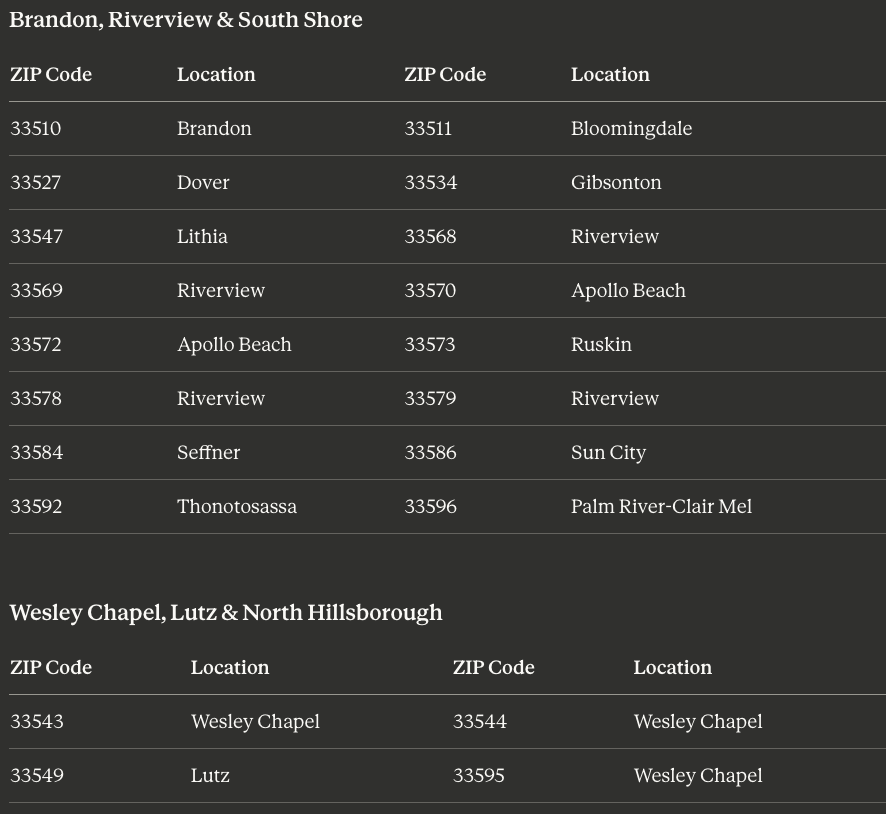Click Wesley Chapel next to ZIP 33595
This screenshot has width=886, height=814.
point(698,776)
